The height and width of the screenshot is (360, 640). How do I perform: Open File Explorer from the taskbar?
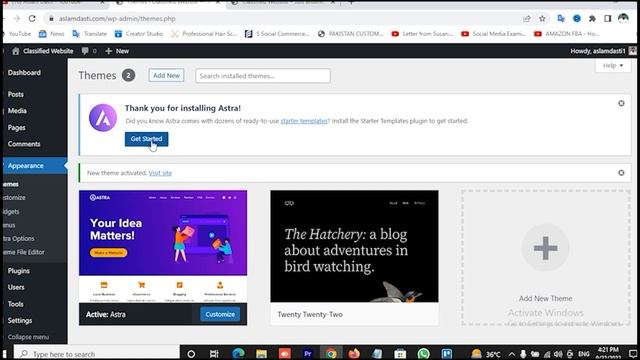point(261,354)
